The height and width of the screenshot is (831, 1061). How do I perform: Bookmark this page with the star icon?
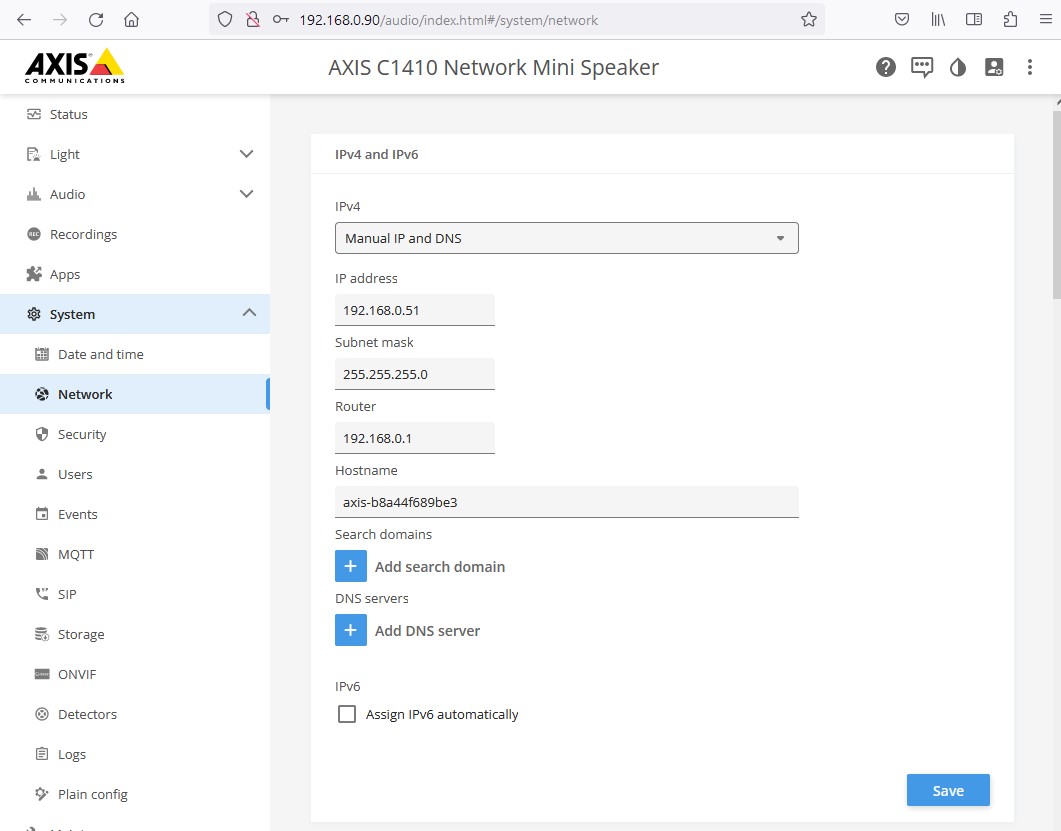click(x=809, y=20)
